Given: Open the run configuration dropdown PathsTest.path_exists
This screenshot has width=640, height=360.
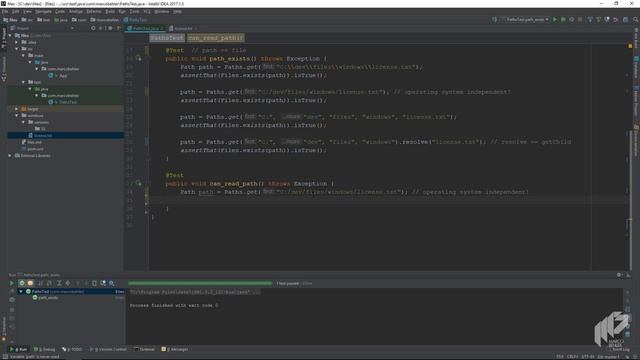Looking at the screenshot, I should pyautogui.click(x=525, y=20).
